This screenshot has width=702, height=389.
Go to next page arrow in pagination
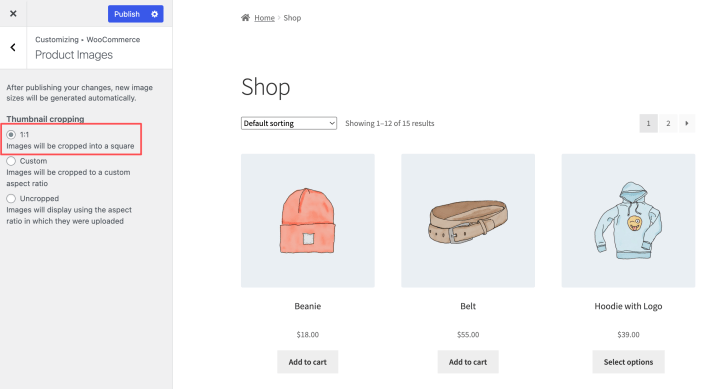coord(686,124)
